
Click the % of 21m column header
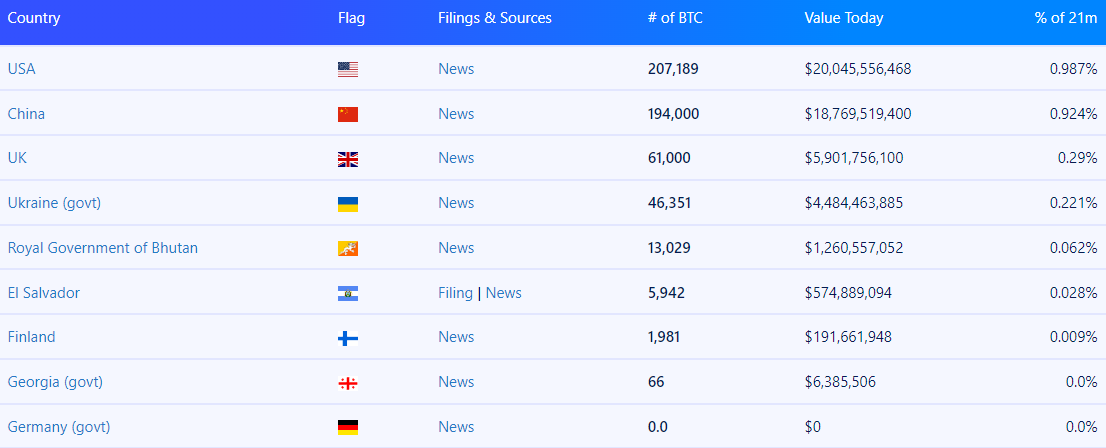point(1066,18)
